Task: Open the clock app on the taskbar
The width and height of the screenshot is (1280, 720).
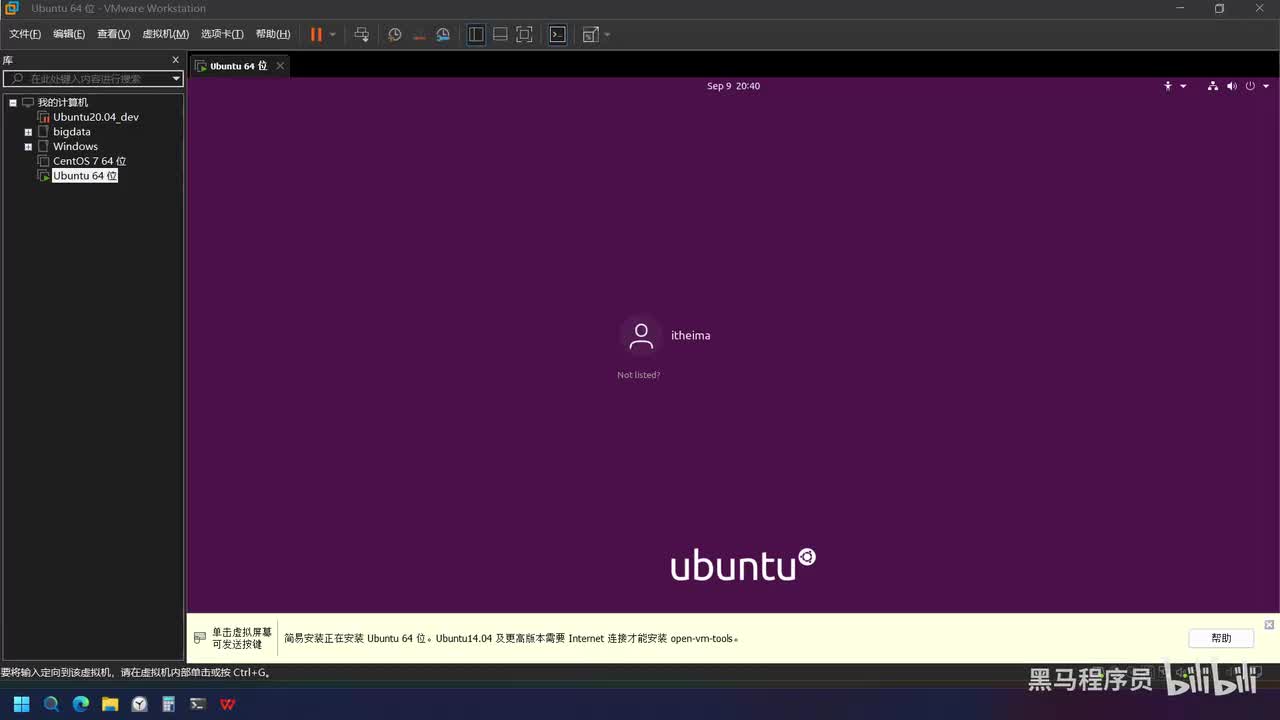Action: (x=140, y=704)
